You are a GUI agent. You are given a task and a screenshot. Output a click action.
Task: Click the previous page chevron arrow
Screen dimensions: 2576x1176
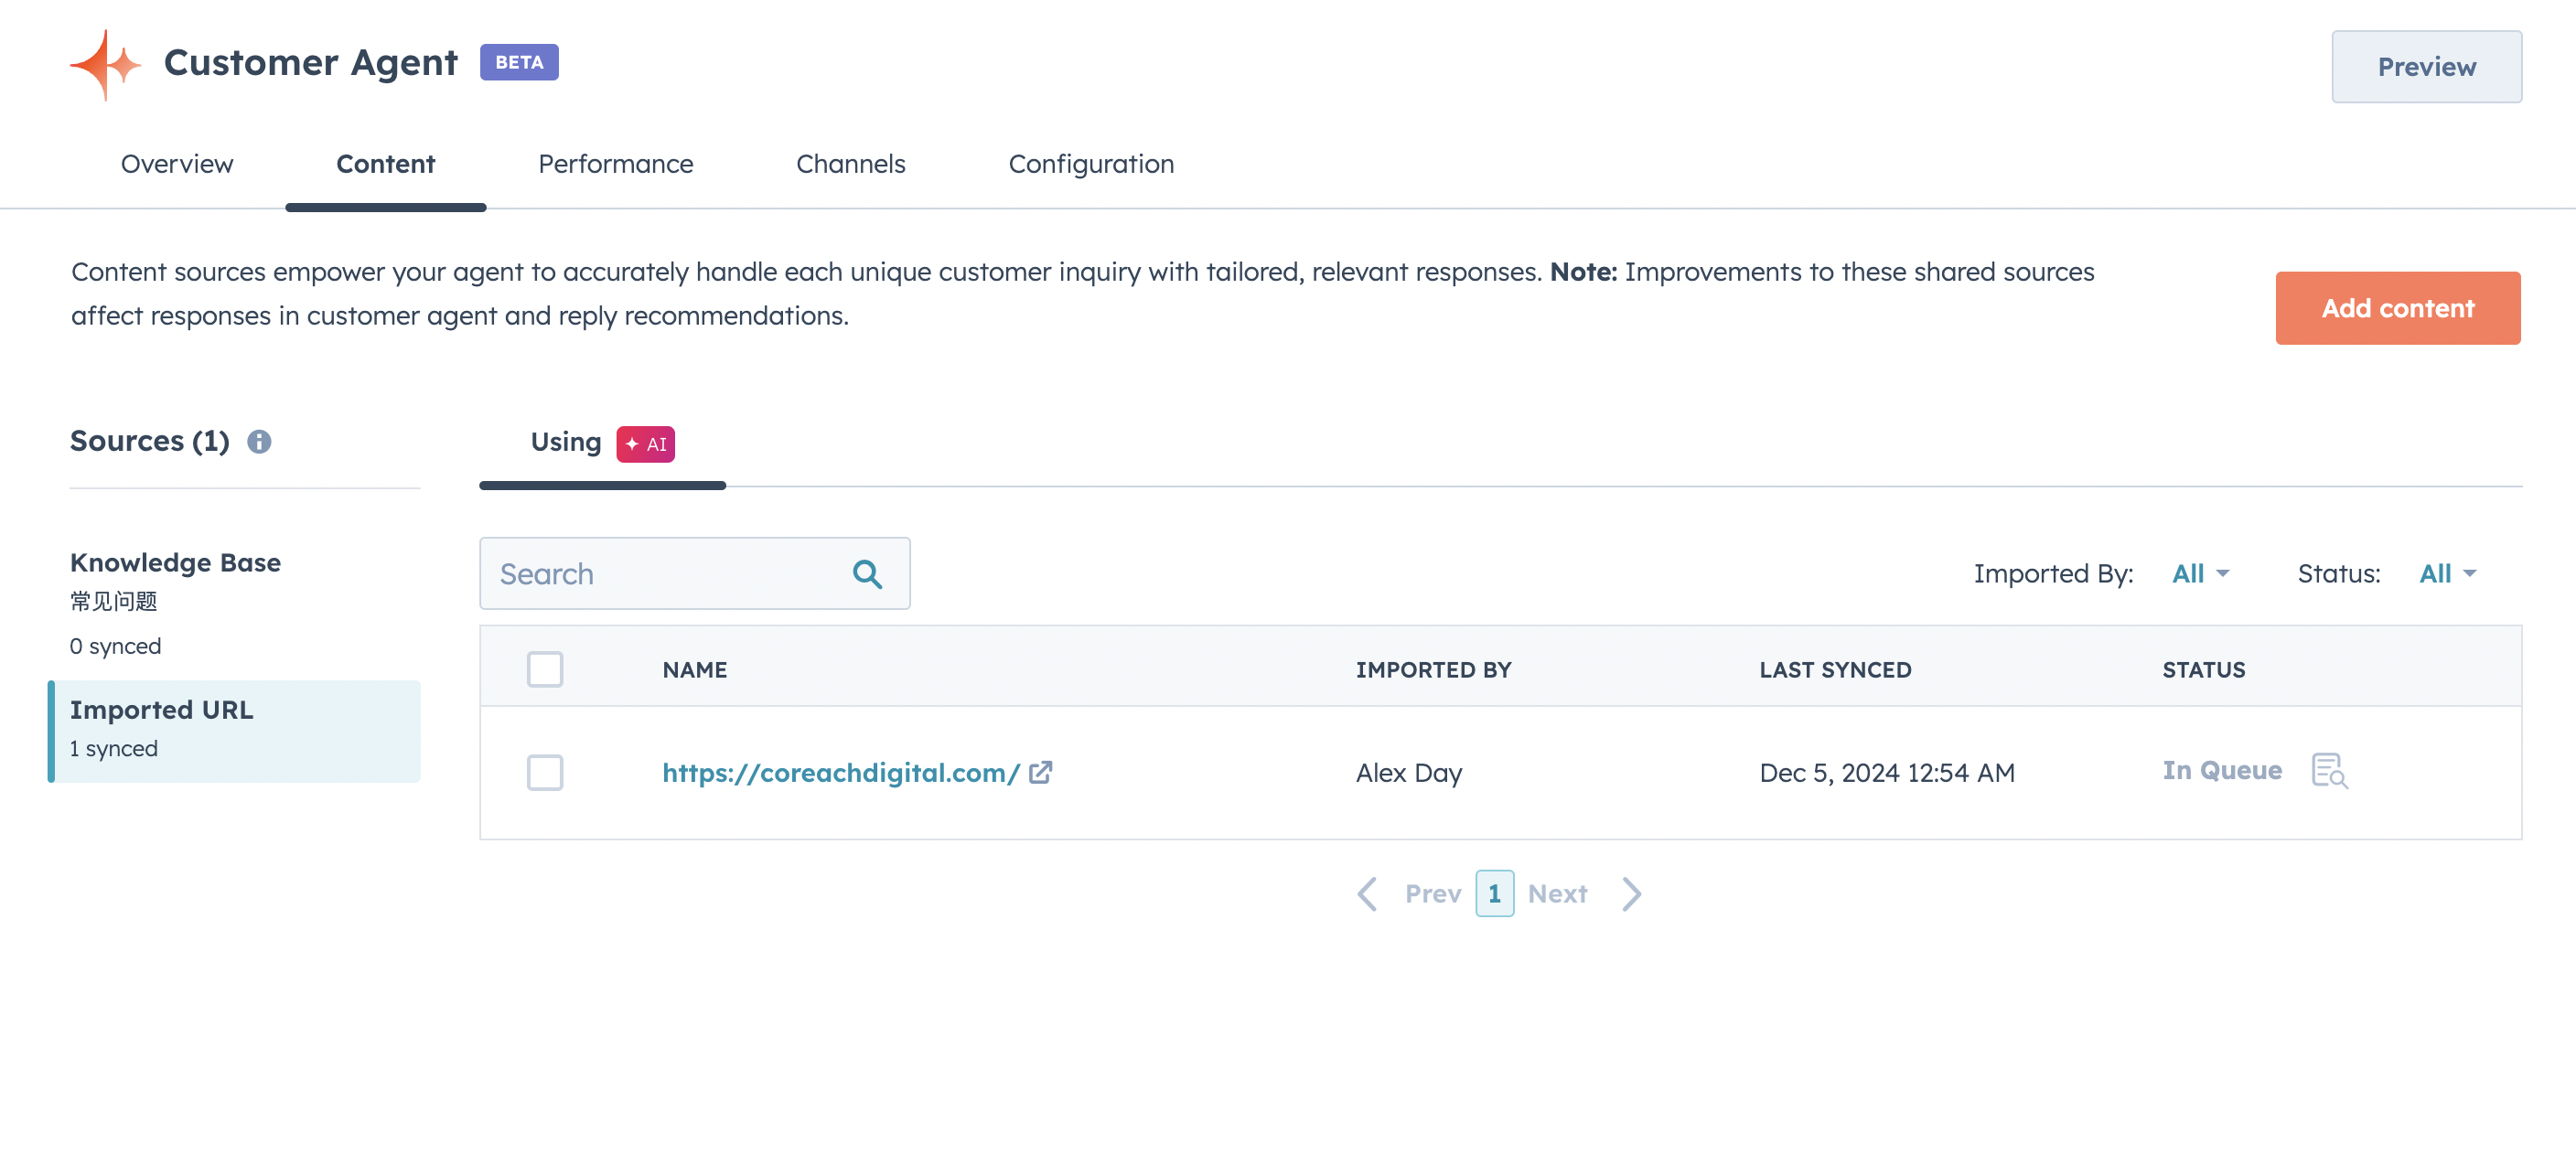point(1367,894)
